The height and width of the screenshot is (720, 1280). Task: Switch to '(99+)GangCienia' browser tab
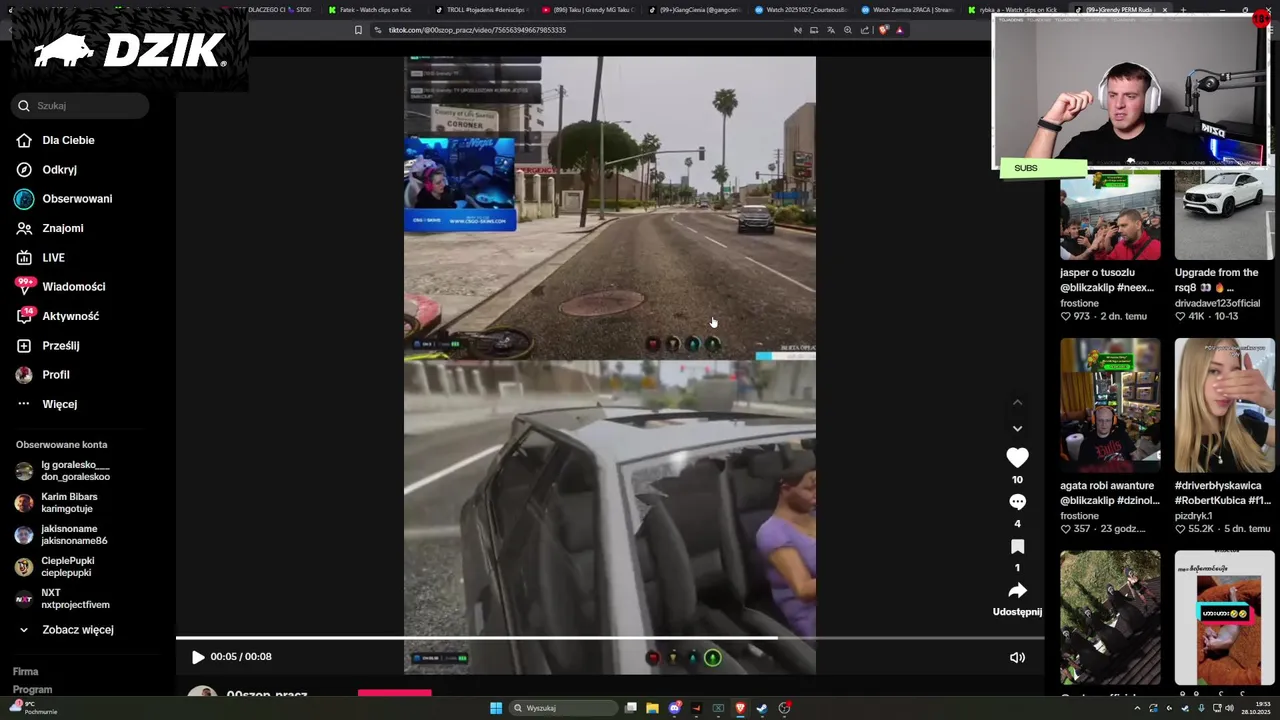click(694, 10)
